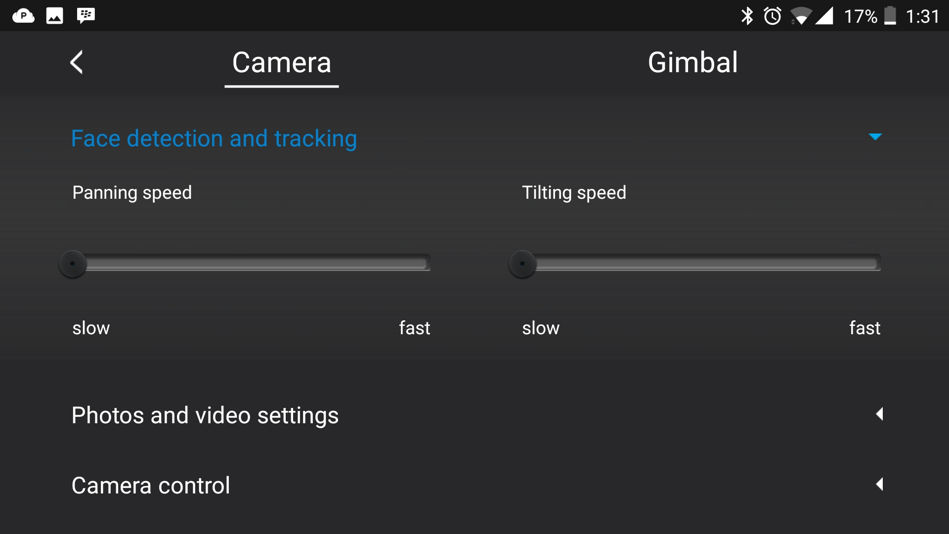Tap the cellular signal strength icon

coord(824,16)
